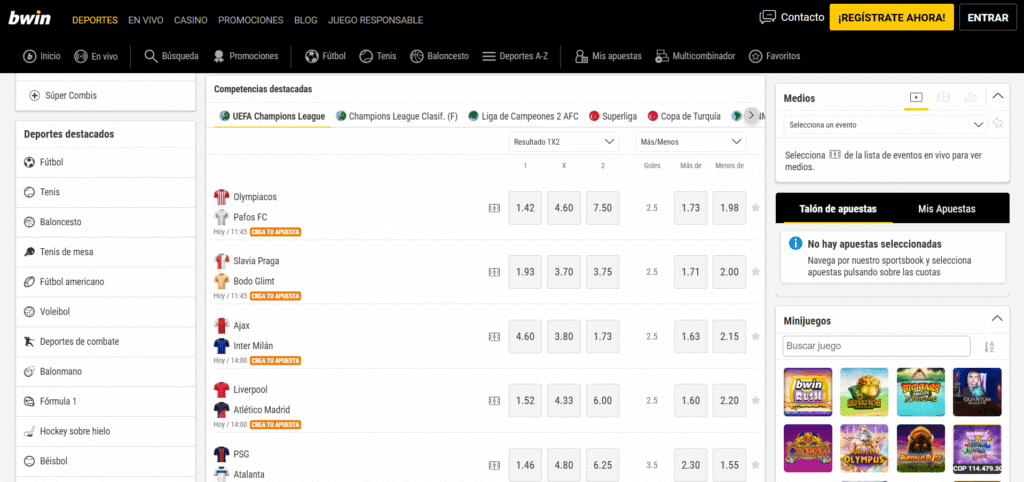The height and width of the screenshot is (482, 1024).
Task: Select Fútbol americano in sidebar
Action: coord(106,281)
